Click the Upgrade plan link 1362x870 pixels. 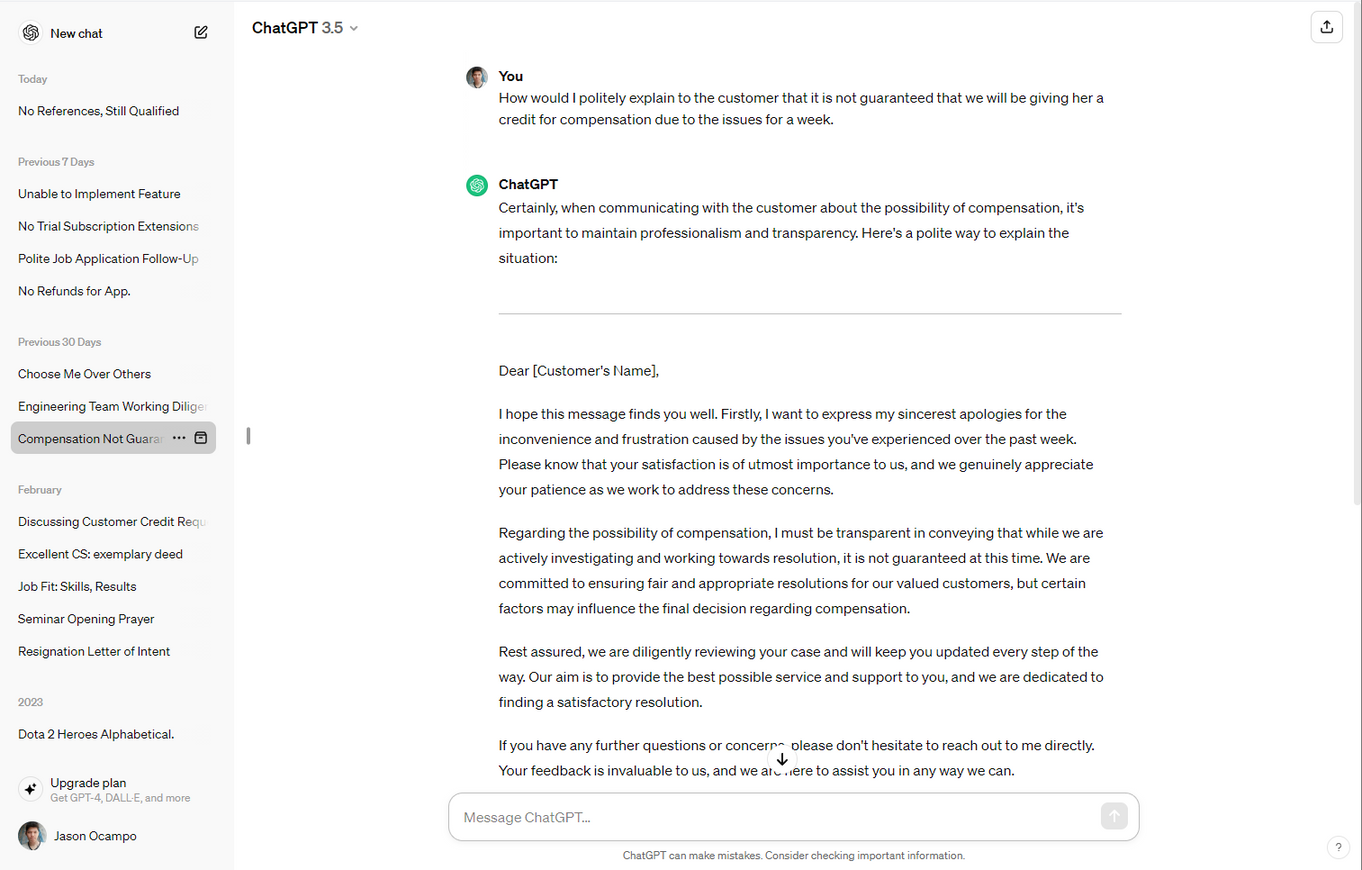pos(117,789)
